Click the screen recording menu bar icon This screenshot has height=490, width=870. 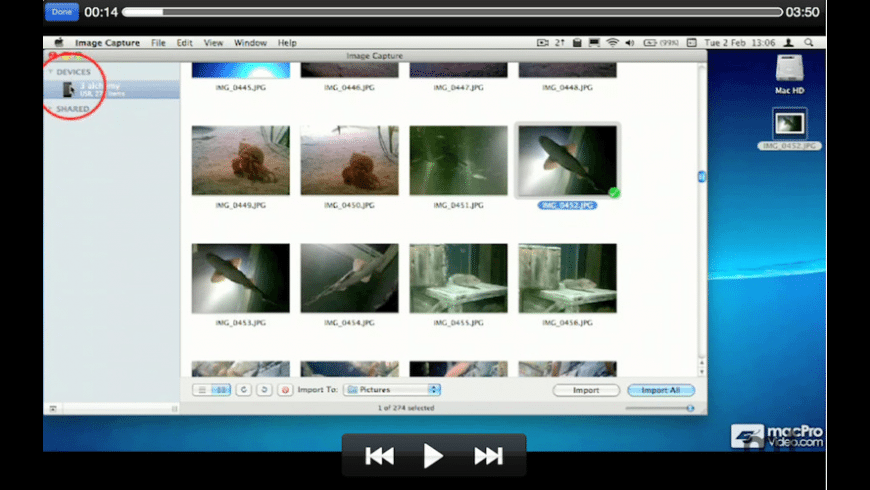[x=542, y=43]
